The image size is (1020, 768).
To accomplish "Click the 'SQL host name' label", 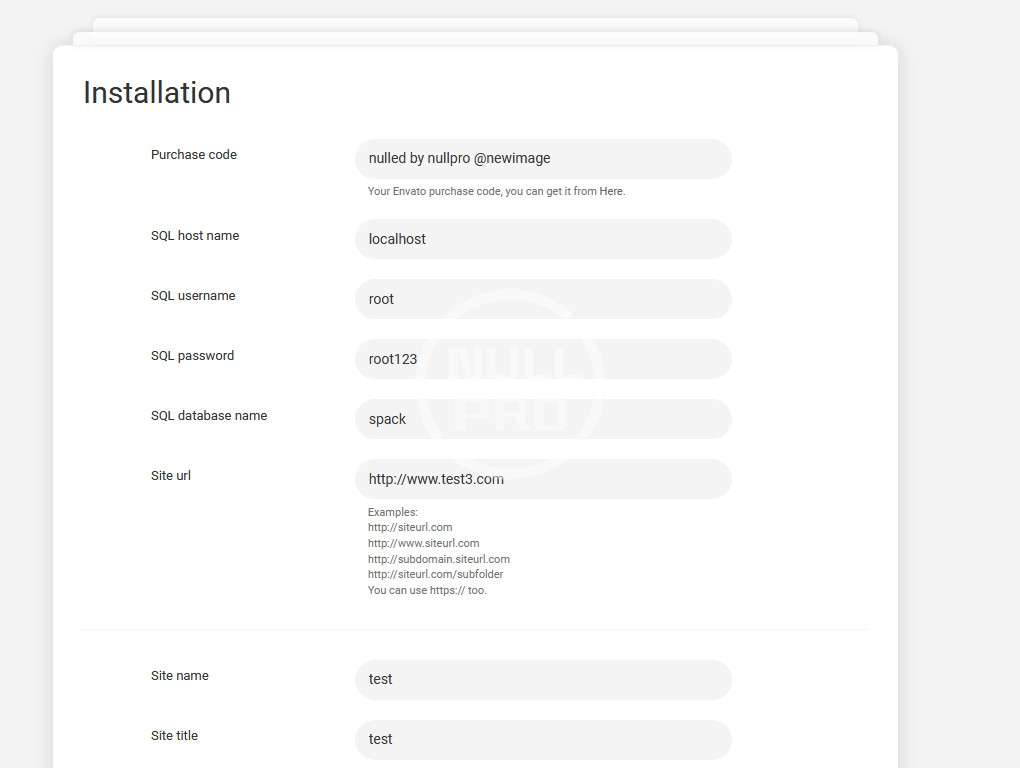I will (195, 236).
